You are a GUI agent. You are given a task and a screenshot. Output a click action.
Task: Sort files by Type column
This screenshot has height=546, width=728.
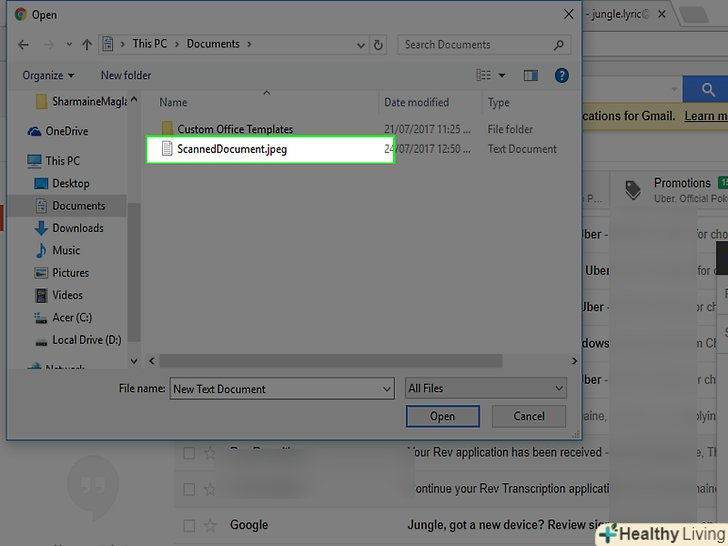pos(499,103)
